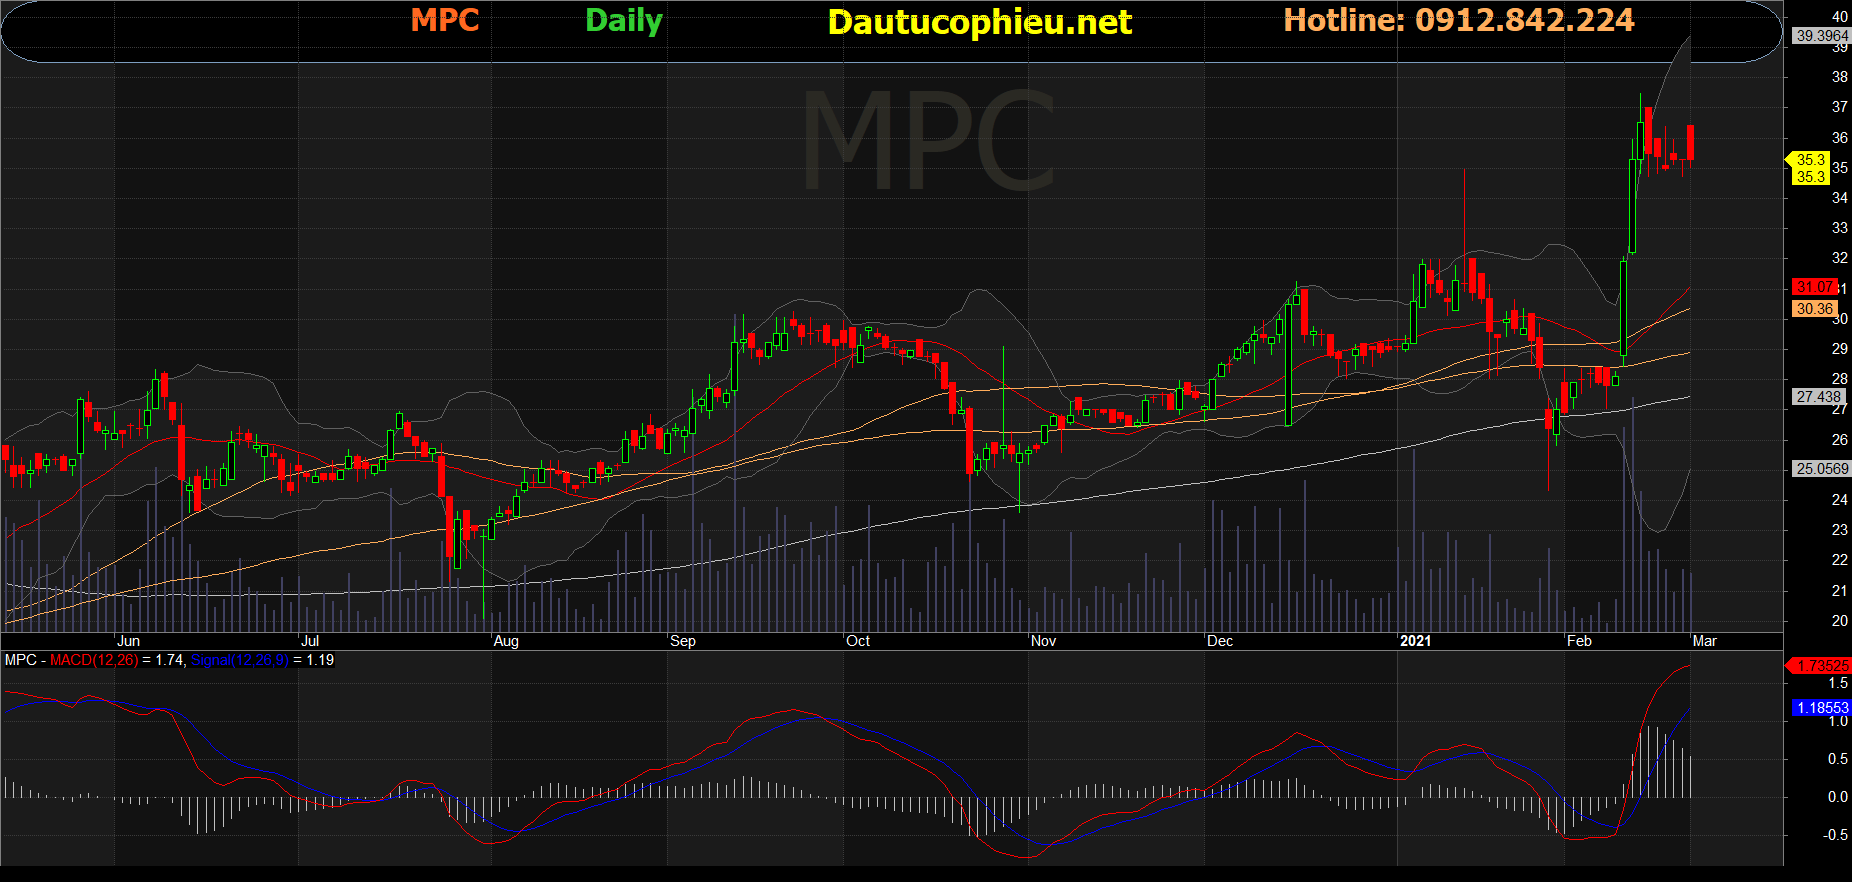Click the 32 price axis label
Image resolution: width=1852 pixels, height=882 pixels.
(1840, 258)
